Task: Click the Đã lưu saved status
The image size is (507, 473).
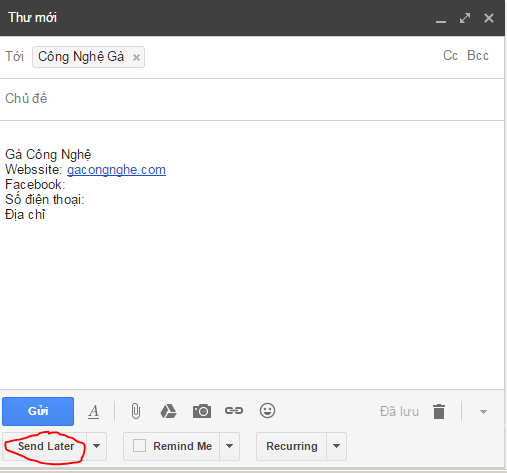Action: 399,412
